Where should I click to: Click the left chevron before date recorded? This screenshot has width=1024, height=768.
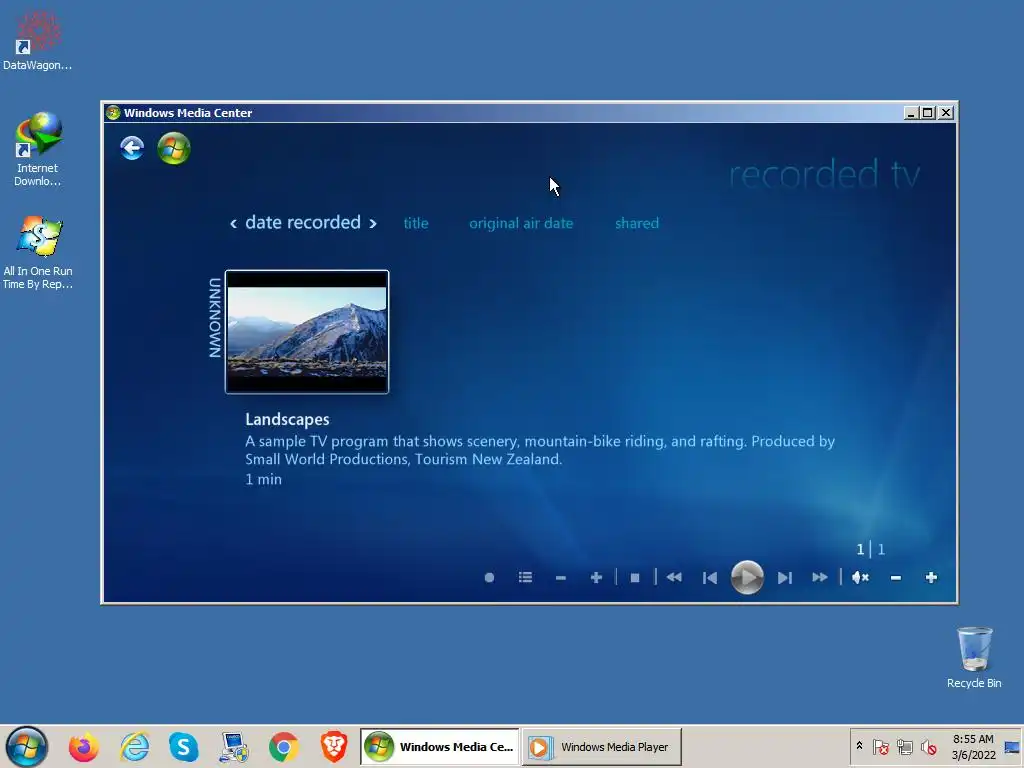click(233, 224)
